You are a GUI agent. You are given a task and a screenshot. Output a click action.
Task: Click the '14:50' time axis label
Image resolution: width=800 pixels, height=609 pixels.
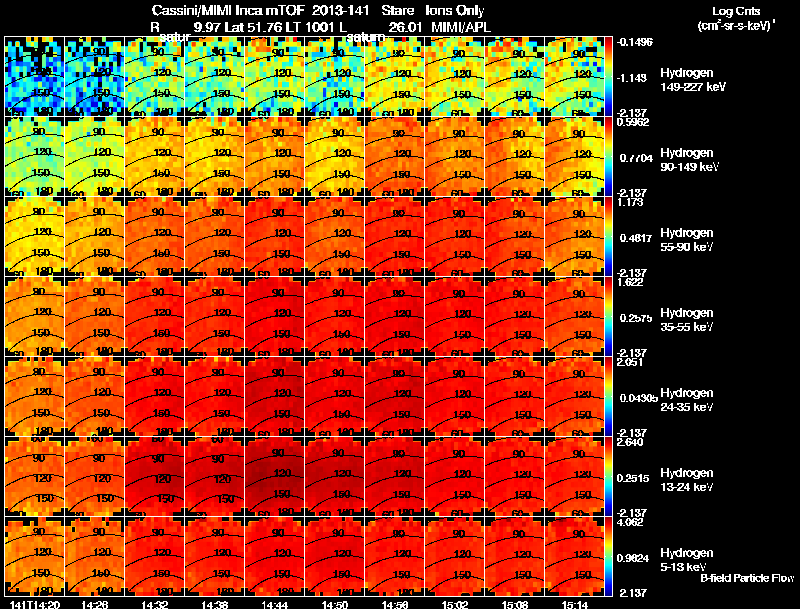point(335,604)
